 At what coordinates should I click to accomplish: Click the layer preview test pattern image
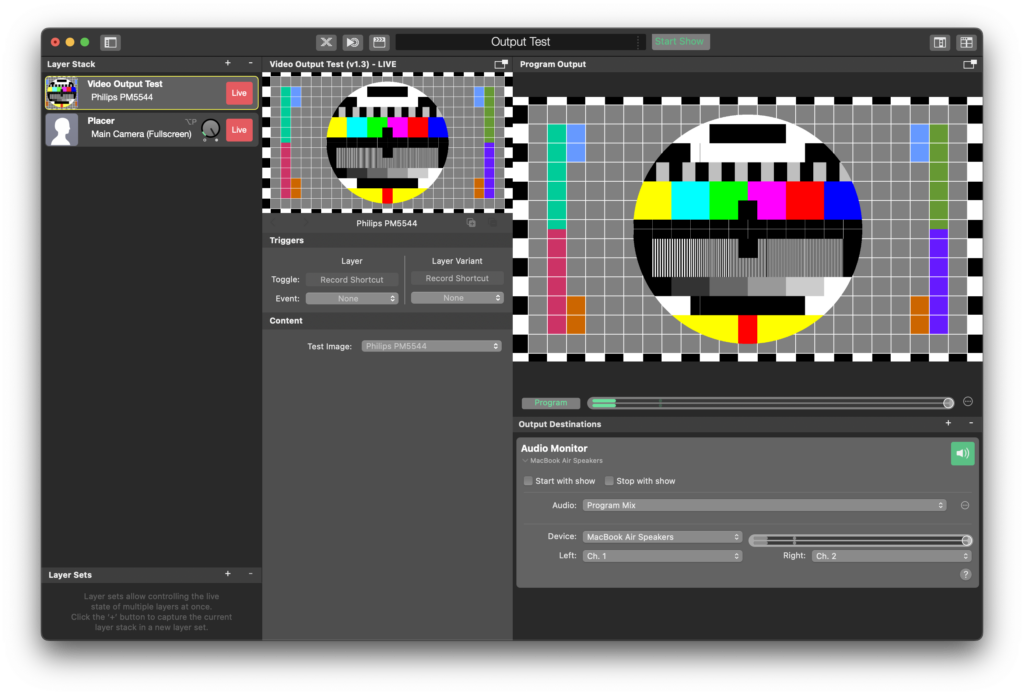click(387, 142)
